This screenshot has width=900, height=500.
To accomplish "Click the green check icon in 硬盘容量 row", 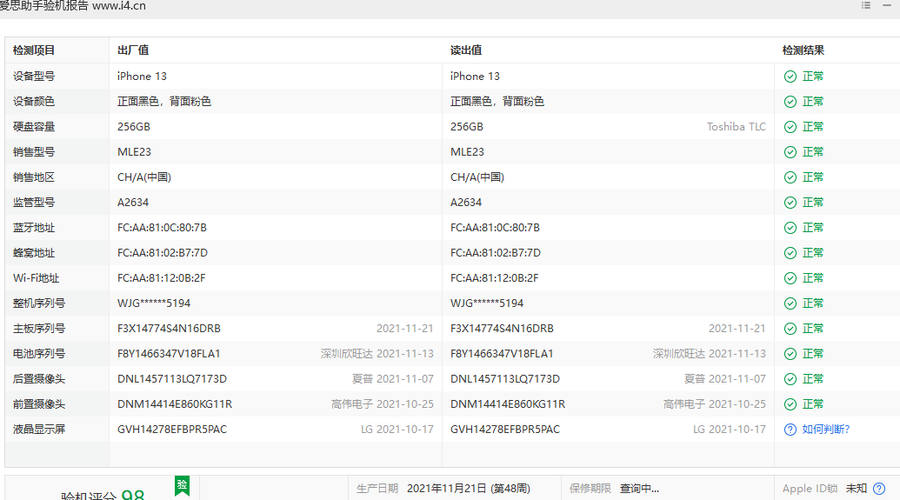I will pyautogui.click(x=790, y=127).
